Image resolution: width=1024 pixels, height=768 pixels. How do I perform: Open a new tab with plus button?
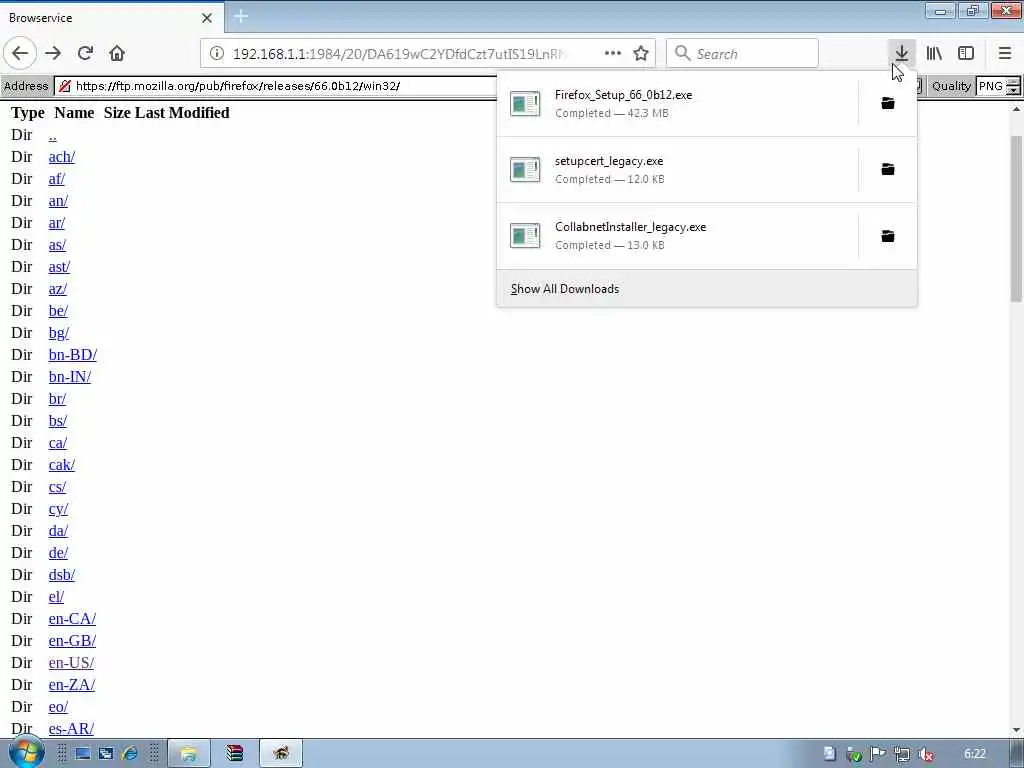tap(240, 16)
